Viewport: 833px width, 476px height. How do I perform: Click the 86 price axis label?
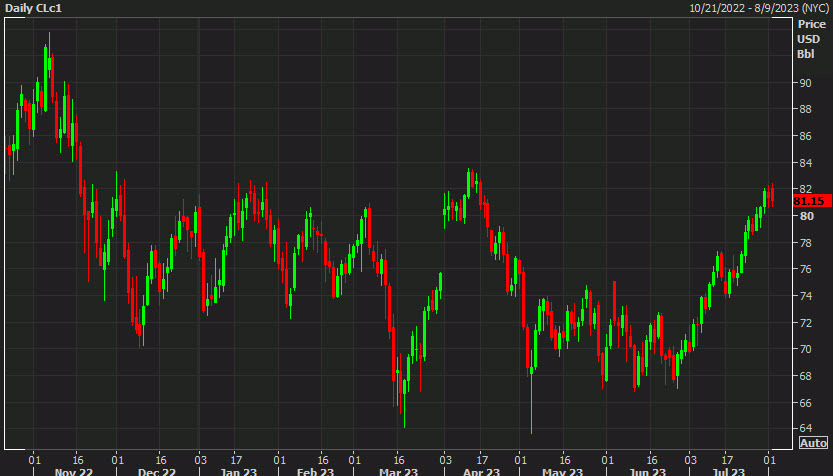click(804, 136)
